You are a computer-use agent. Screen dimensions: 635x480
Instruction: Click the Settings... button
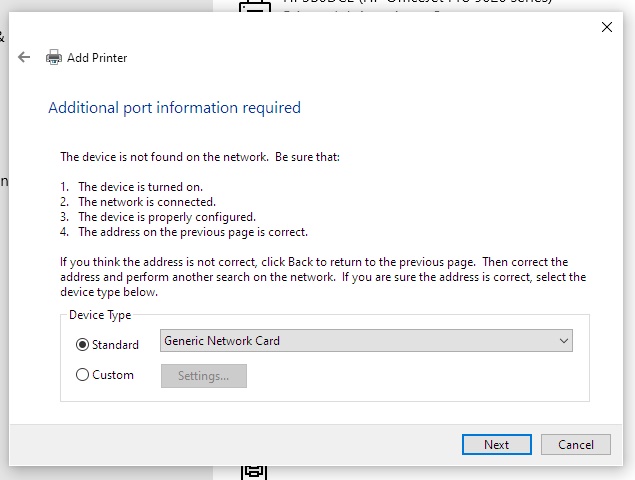[x=203, y=376]
